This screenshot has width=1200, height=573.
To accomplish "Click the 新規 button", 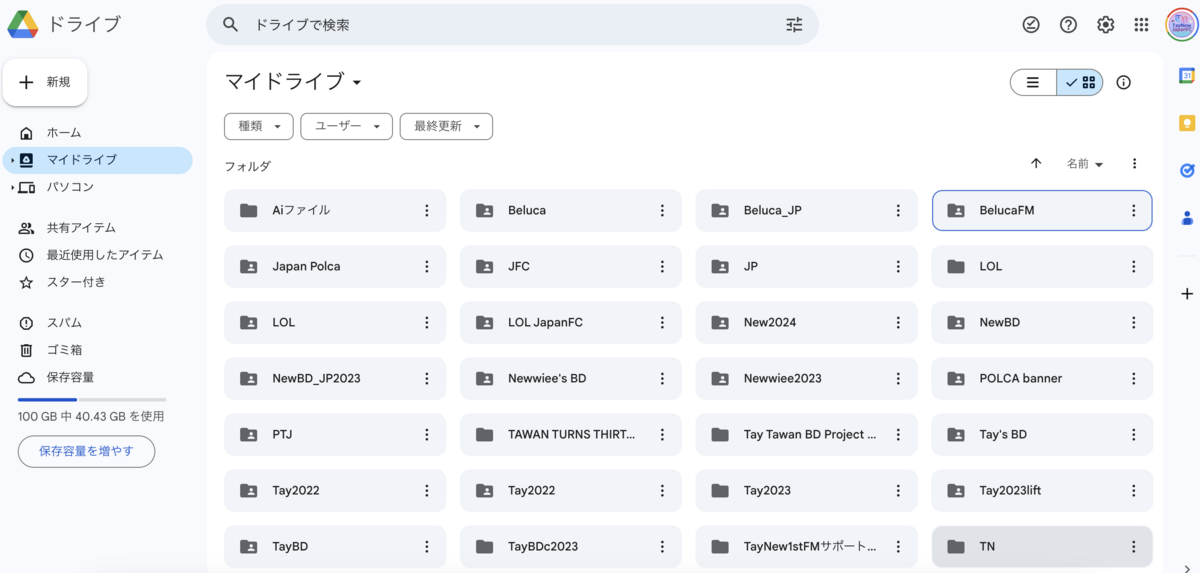I will click(x=45, y=82).
